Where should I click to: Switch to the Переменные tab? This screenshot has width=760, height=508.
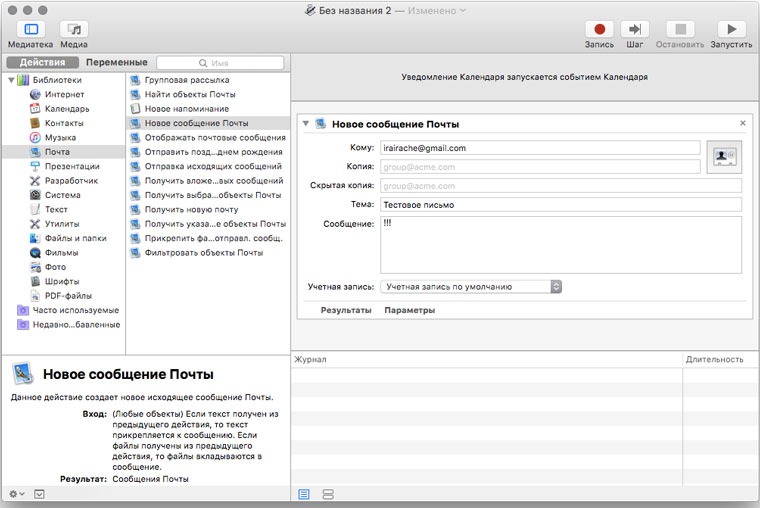click(x=116, y=62)
